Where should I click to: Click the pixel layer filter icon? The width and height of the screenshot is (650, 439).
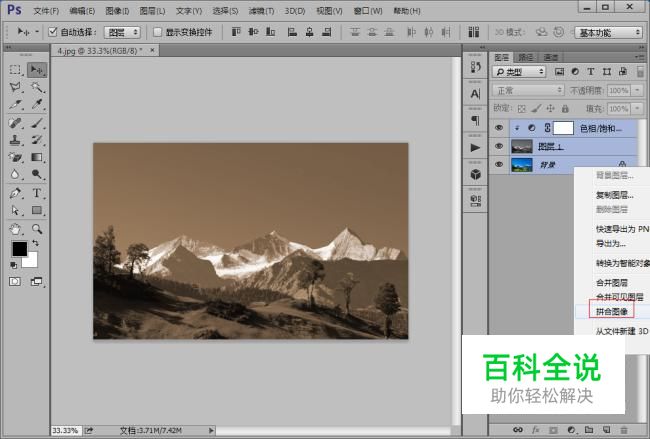[559, 72]
